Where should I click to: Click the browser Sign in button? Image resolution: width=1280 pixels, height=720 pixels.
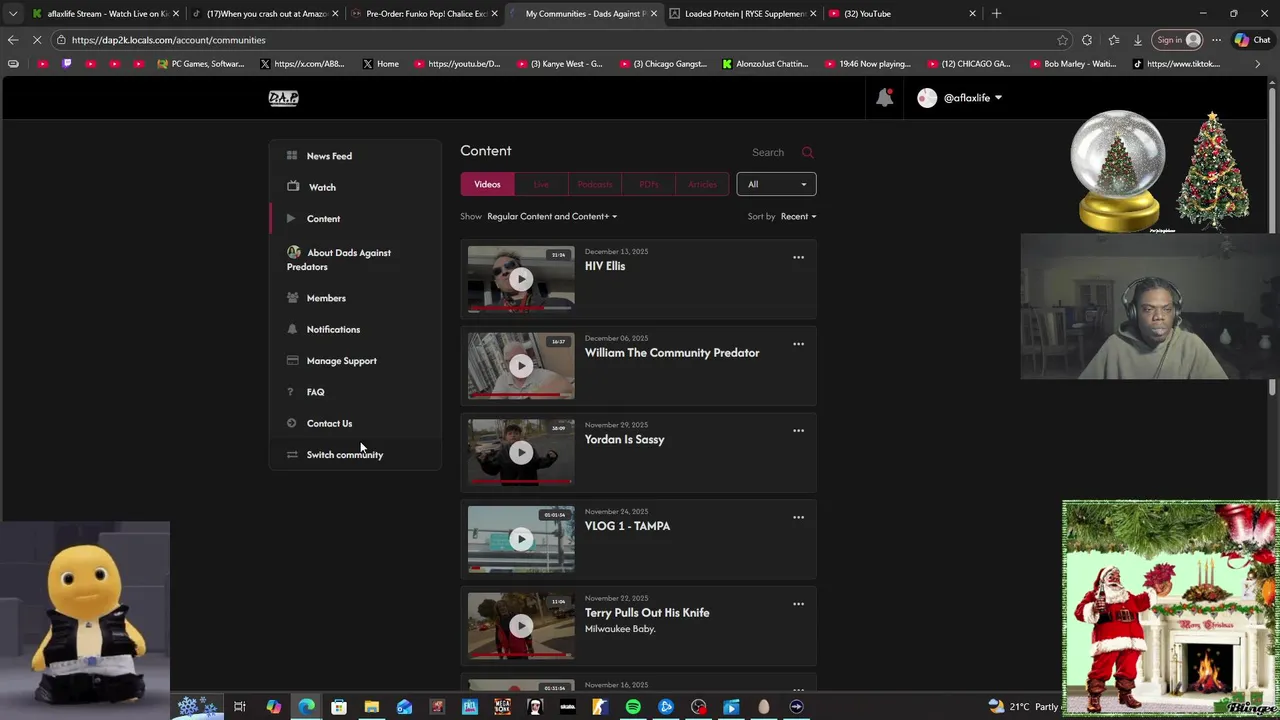[1177, 40]
